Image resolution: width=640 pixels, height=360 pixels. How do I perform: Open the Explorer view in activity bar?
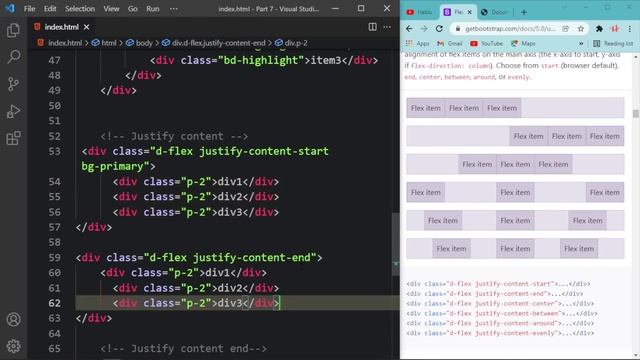click(x=13, y=30)
